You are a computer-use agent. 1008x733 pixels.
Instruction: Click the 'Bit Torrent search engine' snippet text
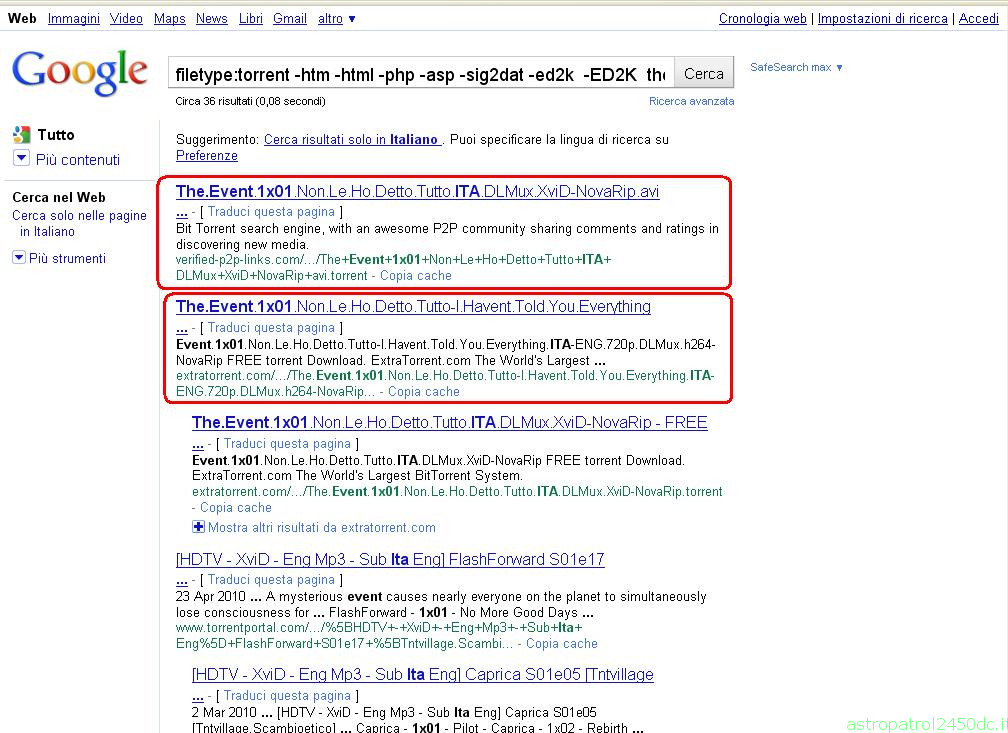point(447,236)
